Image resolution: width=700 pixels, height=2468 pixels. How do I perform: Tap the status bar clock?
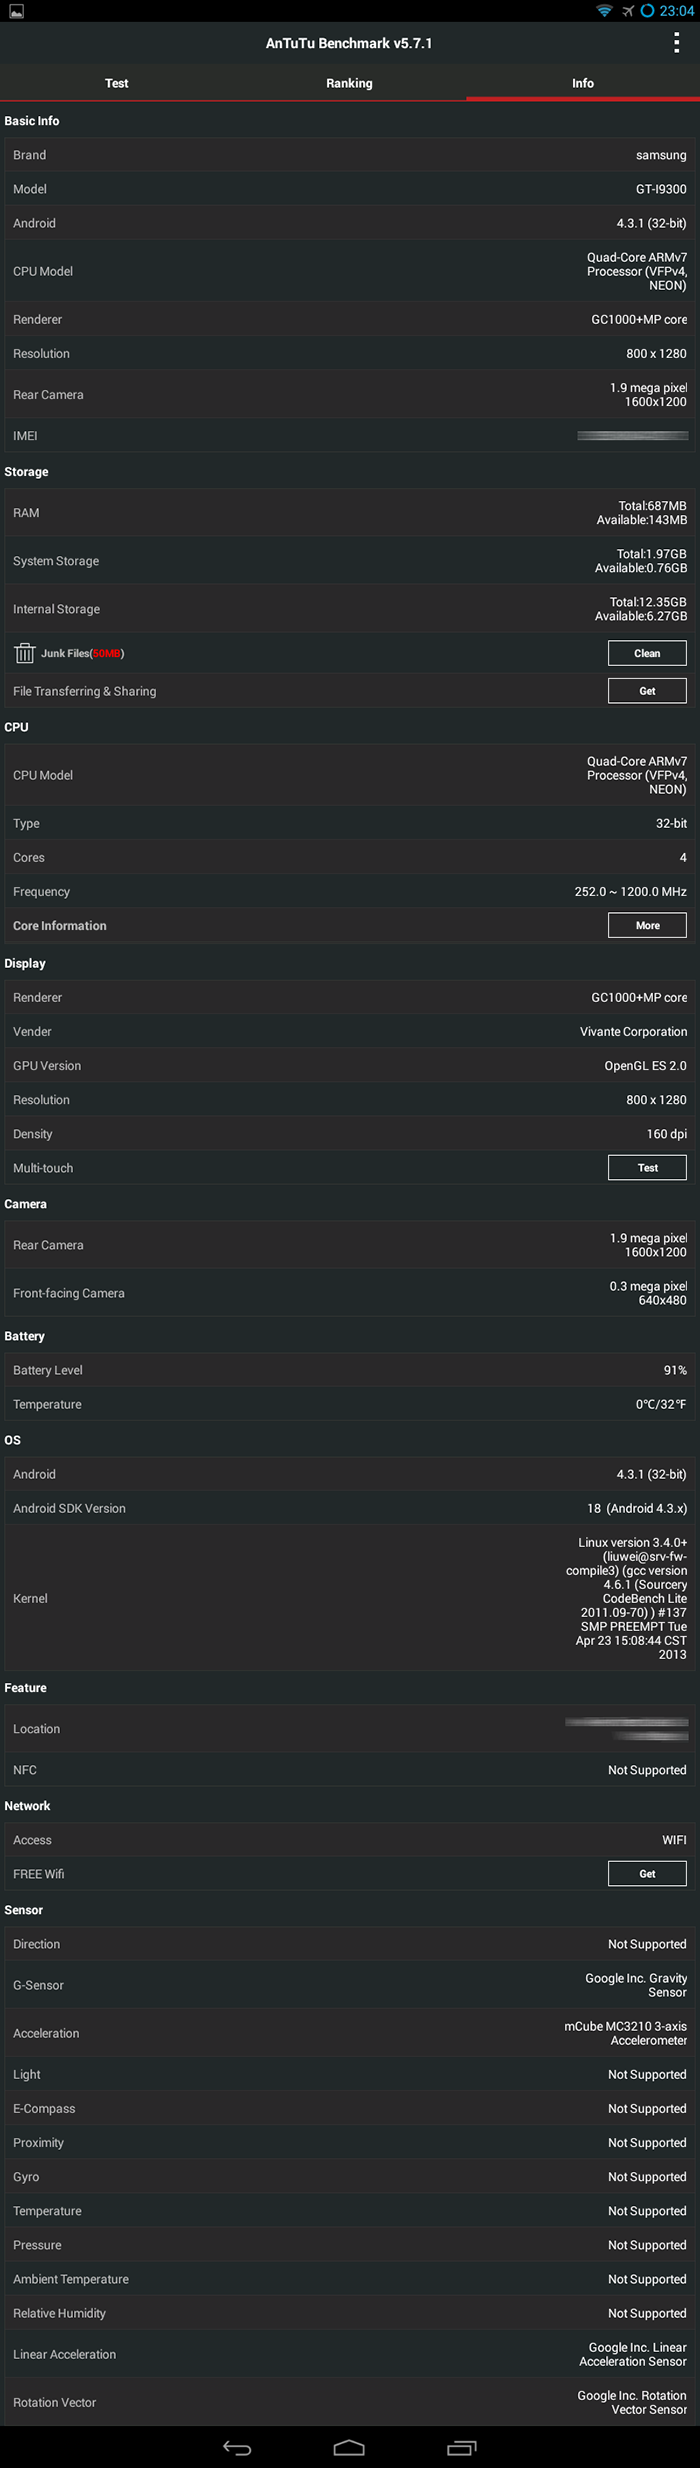point(676,11)
